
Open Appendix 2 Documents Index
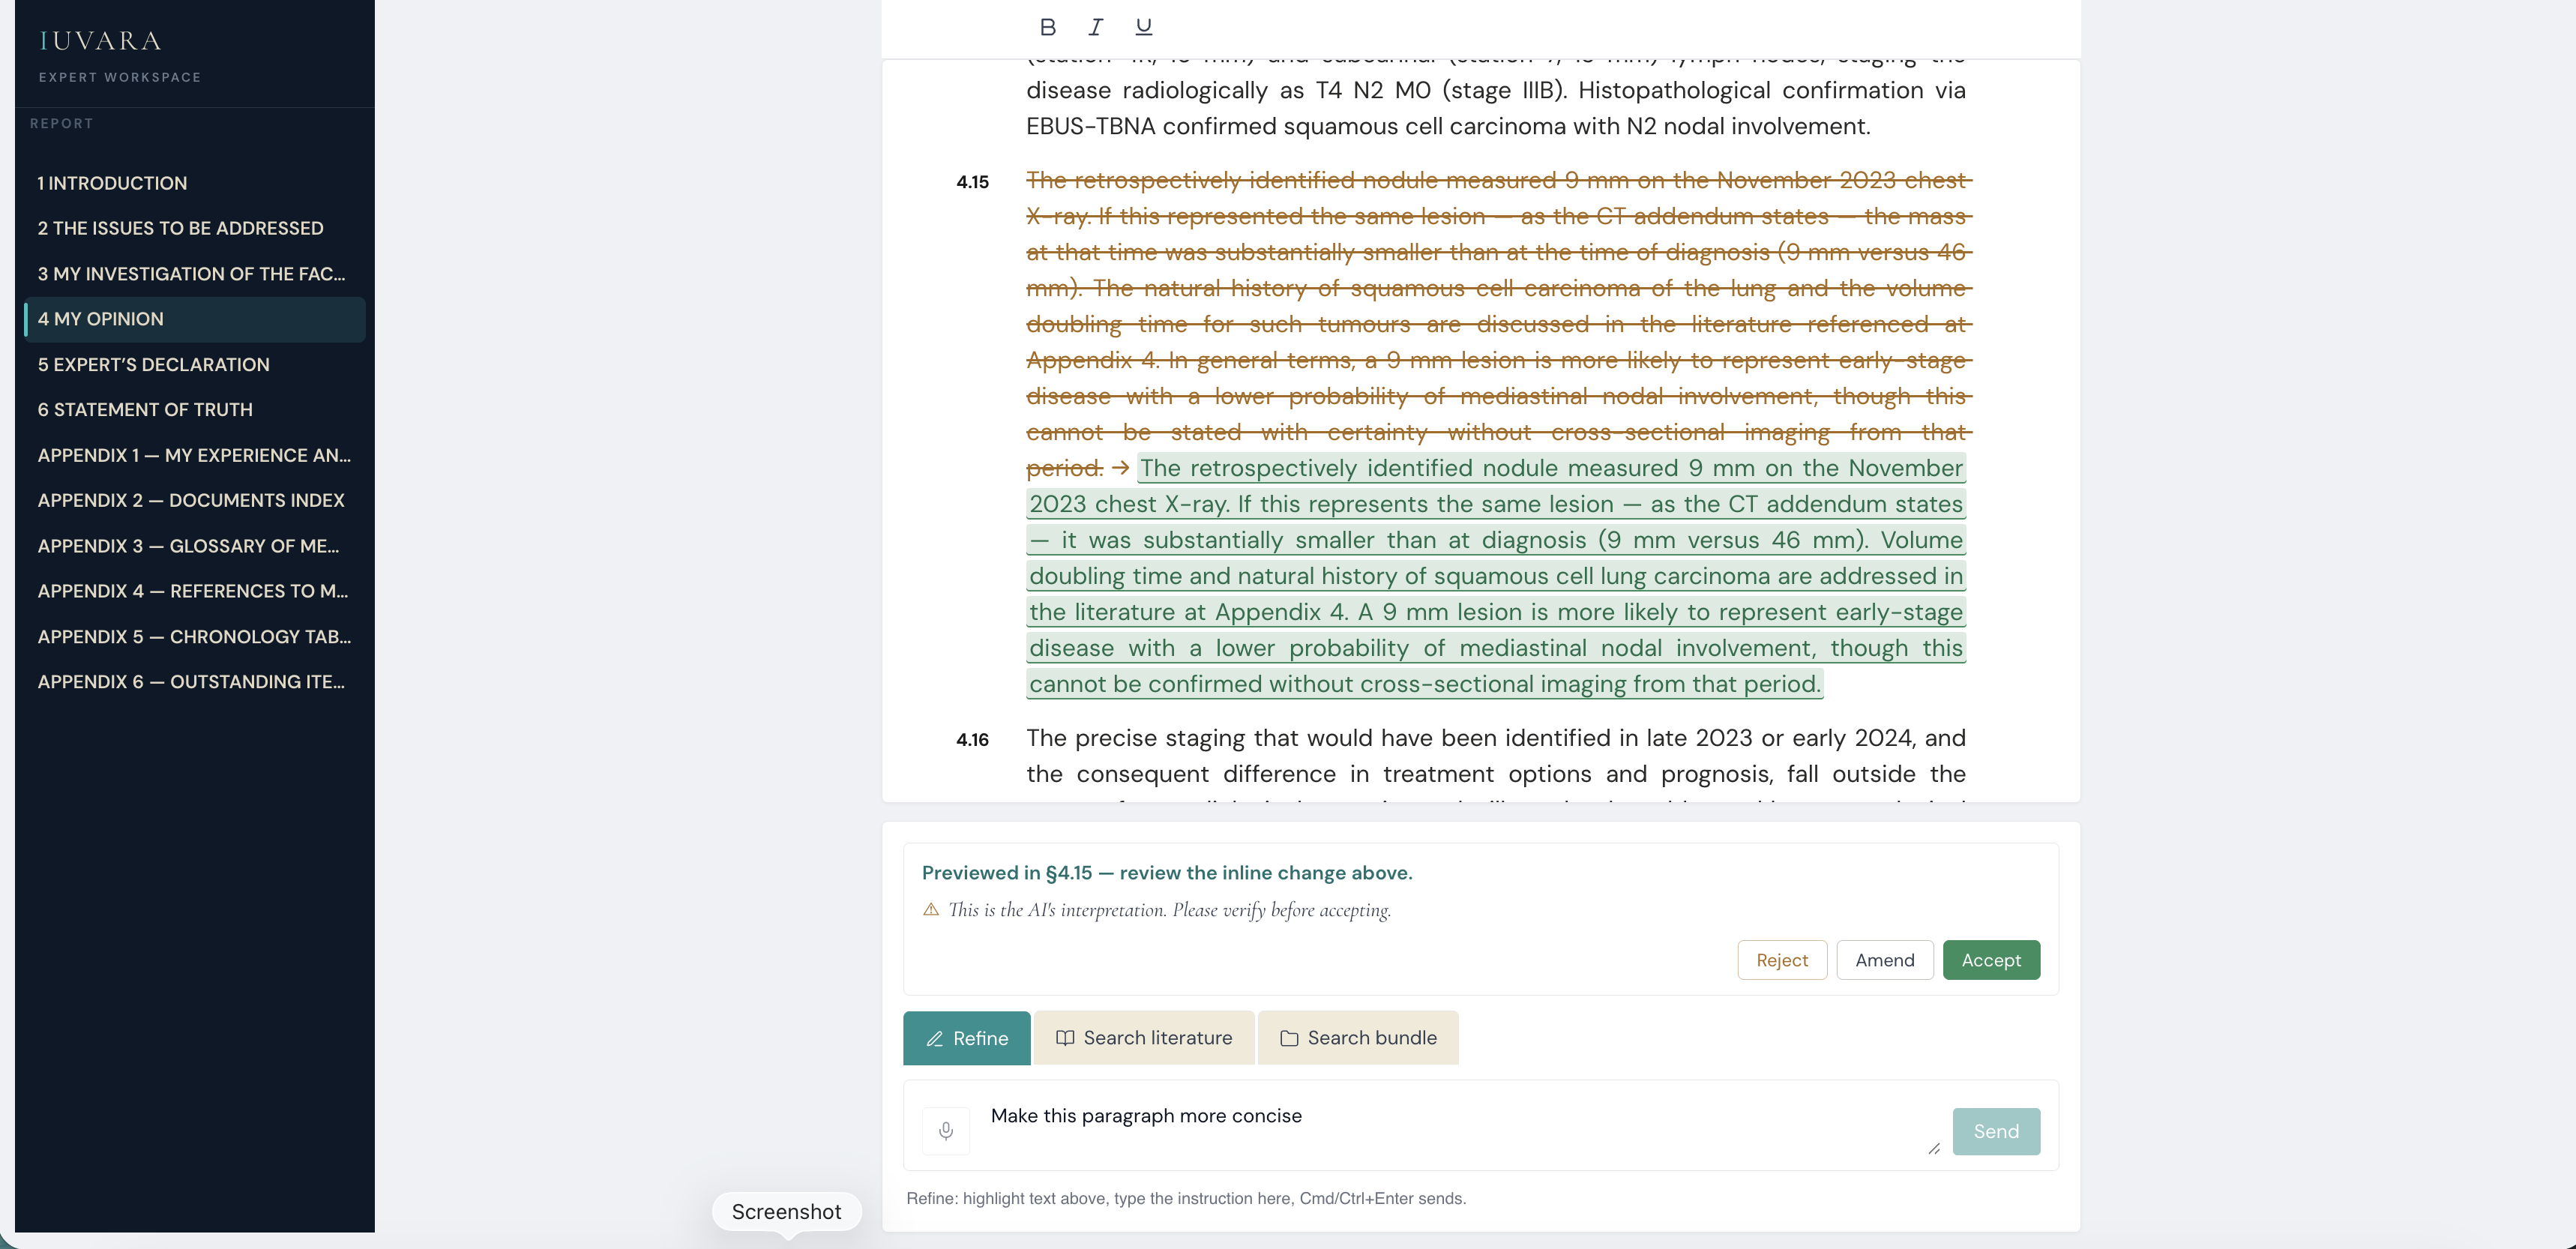tap(195, 500)
